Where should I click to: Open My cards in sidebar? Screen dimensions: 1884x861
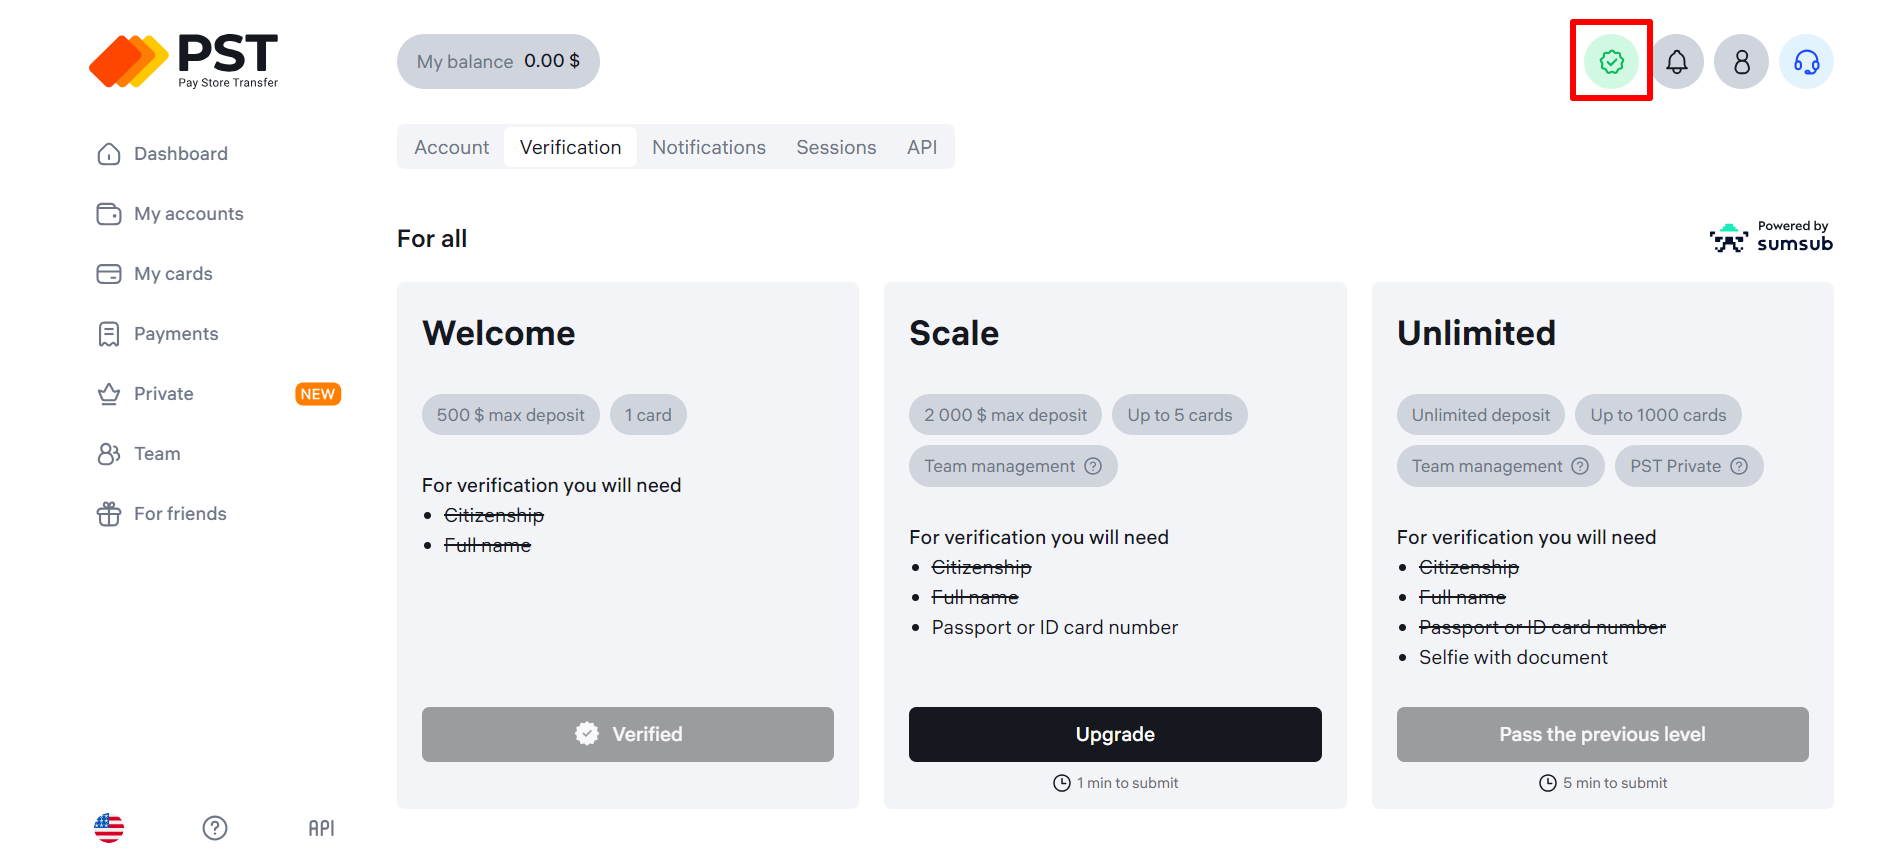pyautogui.click(x=173, y=274)
